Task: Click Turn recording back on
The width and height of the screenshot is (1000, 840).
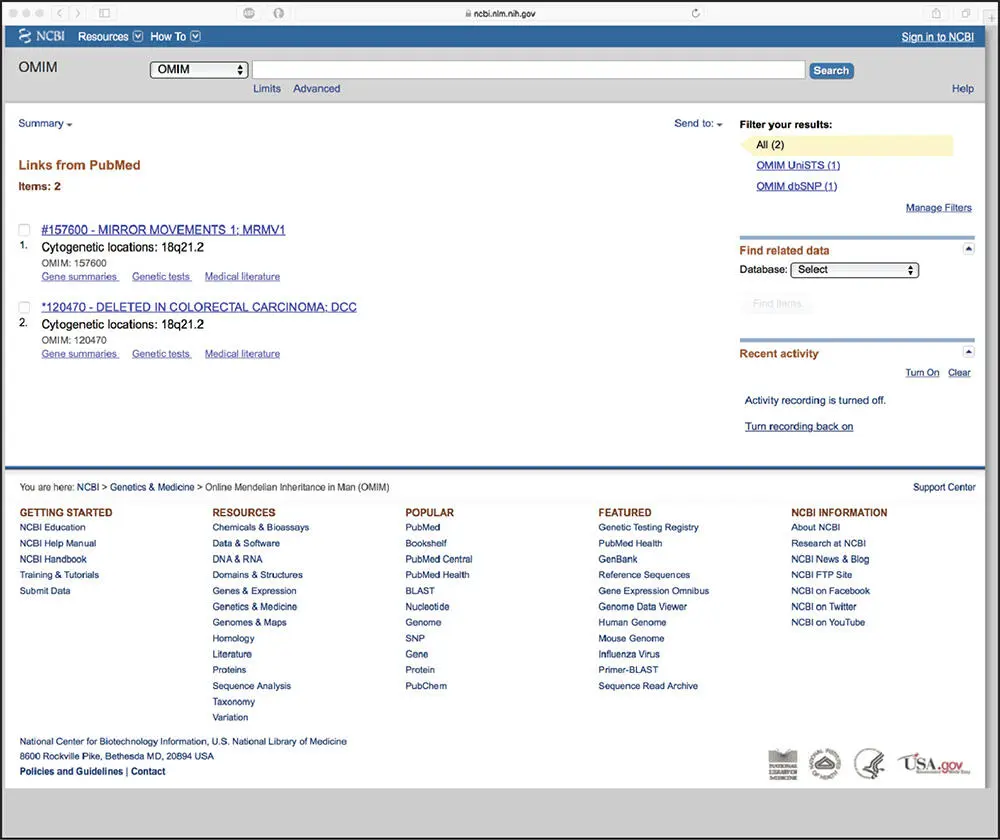Action: point(798,426)
